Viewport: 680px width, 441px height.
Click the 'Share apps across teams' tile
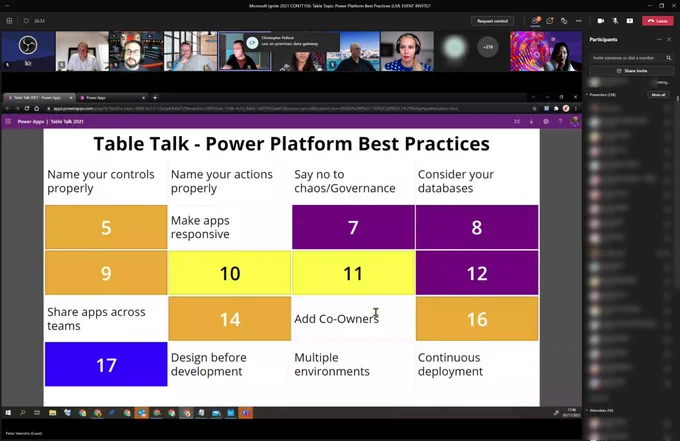(106, 319)
